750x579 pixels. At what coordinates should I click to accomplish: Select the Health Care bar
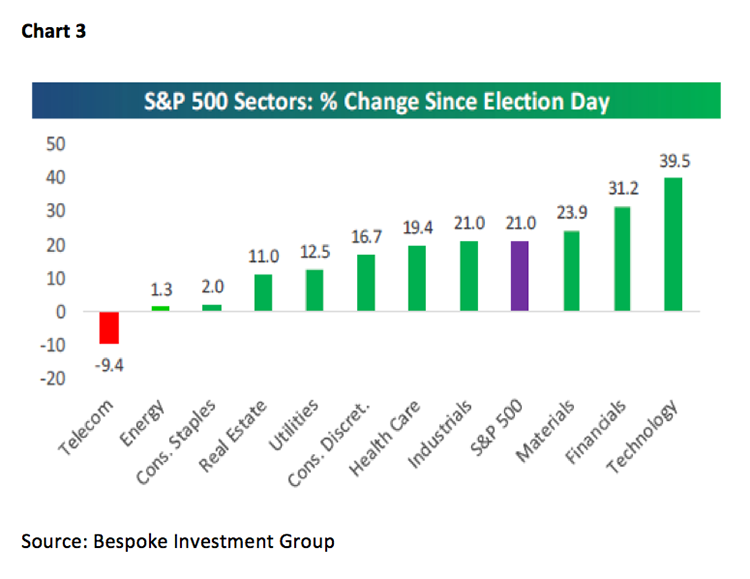pyautogui.click(x=418, y=279)
